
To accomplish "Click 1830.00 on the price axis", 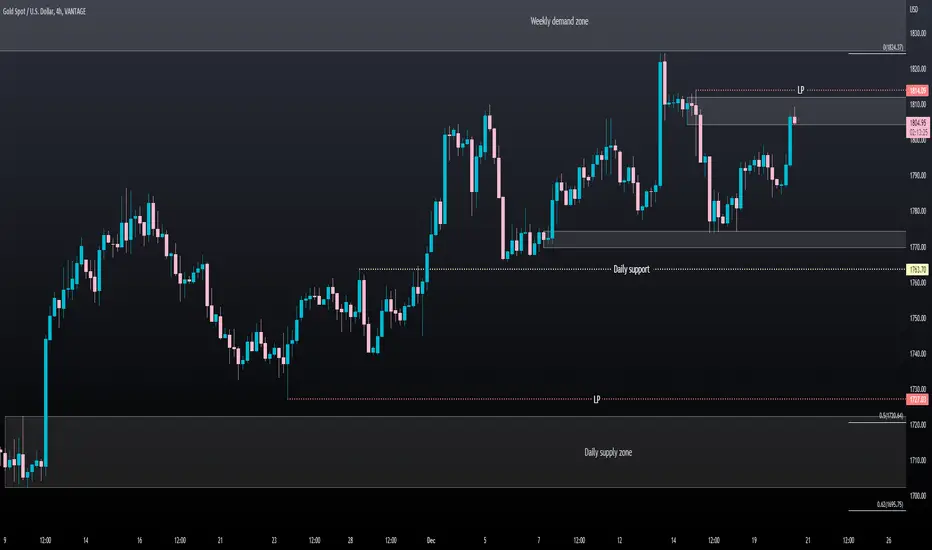I will pos(918,33).
